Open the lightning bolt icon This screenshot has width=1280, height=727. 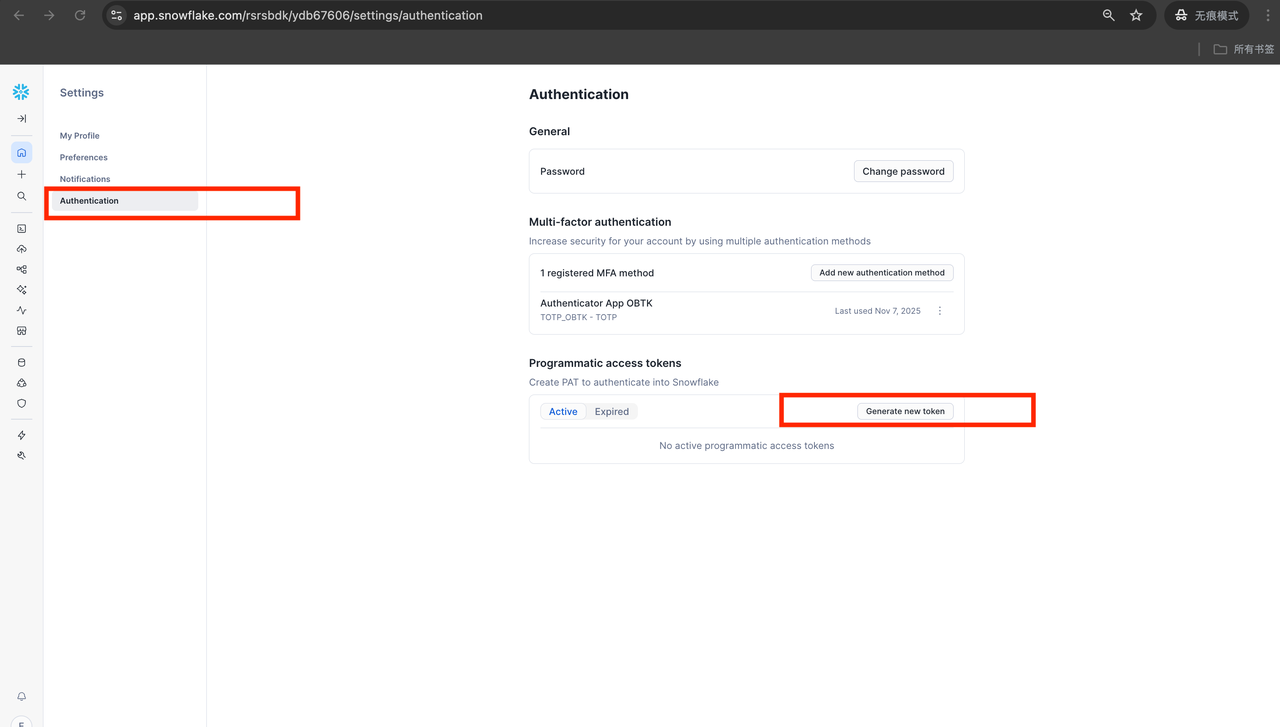[x=21, y=435]
